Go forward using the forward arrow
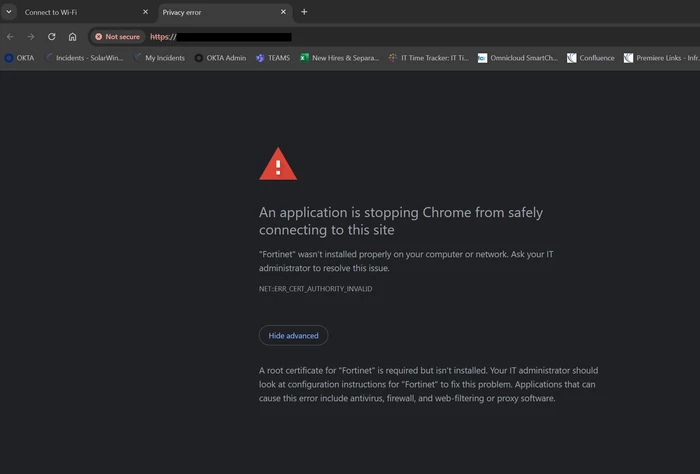 [31, 37]
